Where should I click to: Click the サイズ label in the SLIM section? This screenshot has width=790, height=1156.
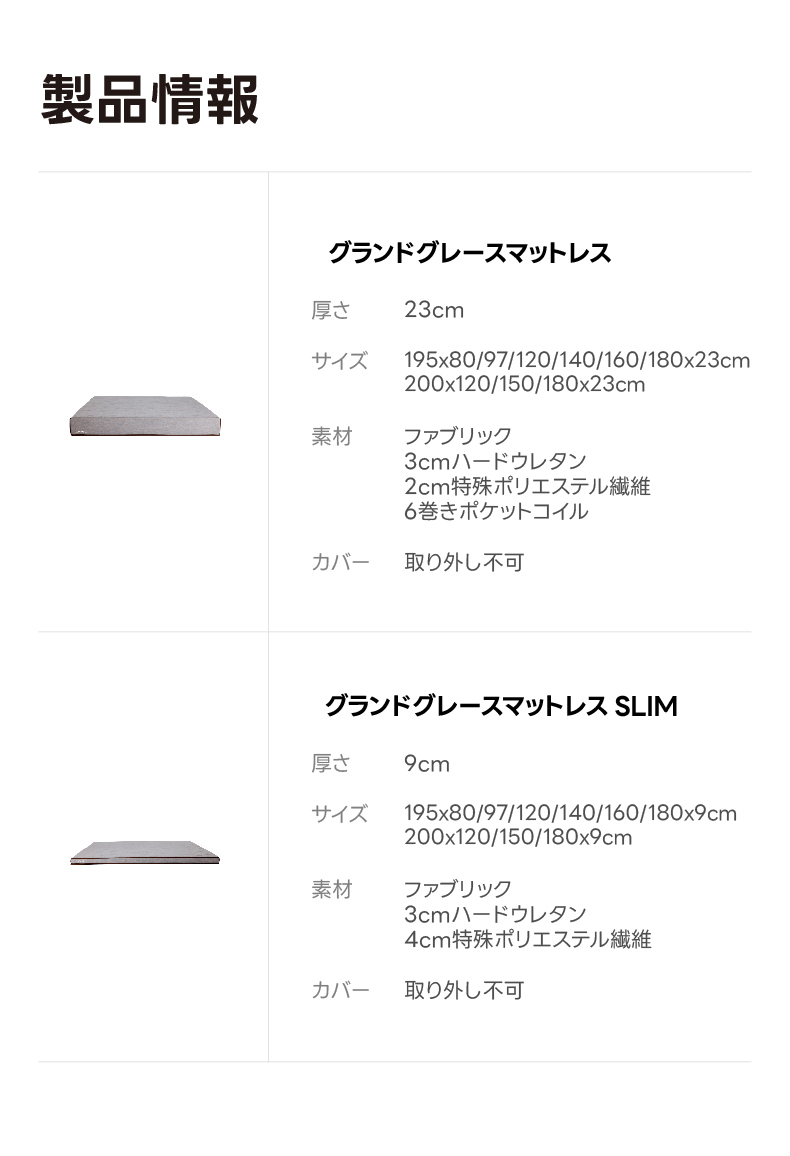[x=339, y=814]
